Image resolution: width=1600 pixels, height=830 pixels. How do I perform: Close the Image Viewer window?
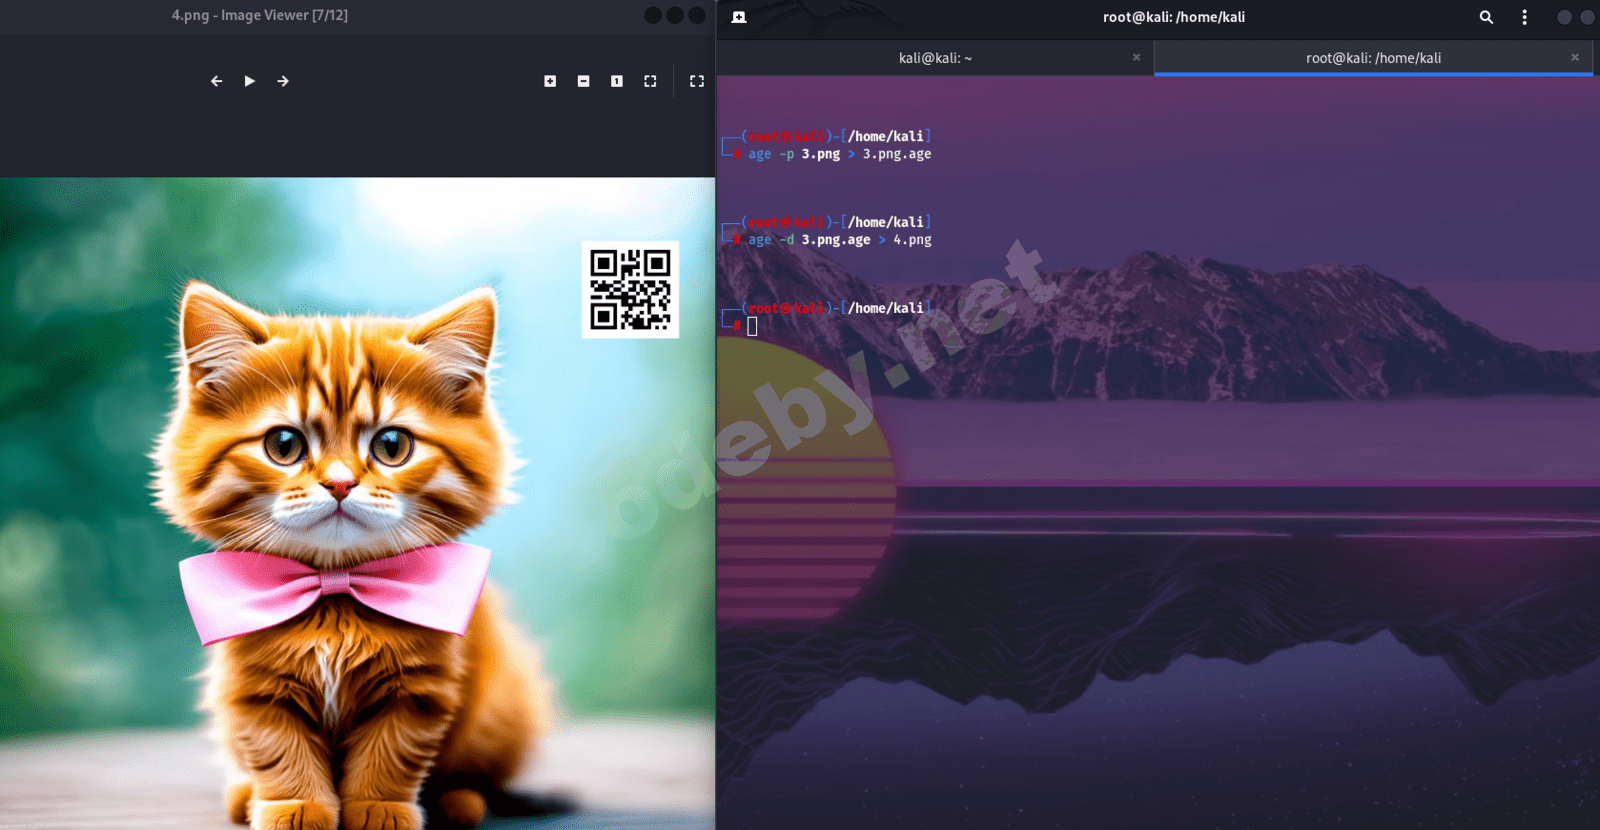(697, 15)
